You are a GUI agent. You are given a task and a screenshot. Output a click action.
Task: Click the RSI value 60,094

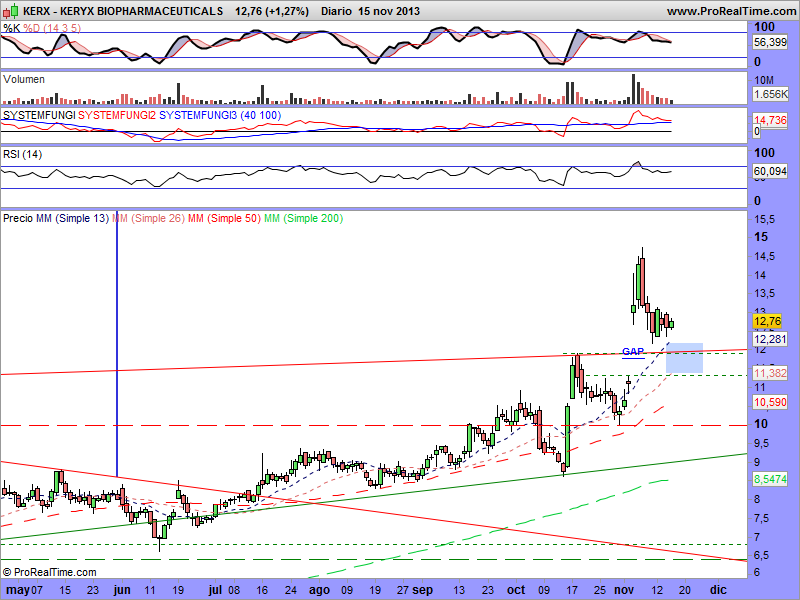(x=770, y=171)
